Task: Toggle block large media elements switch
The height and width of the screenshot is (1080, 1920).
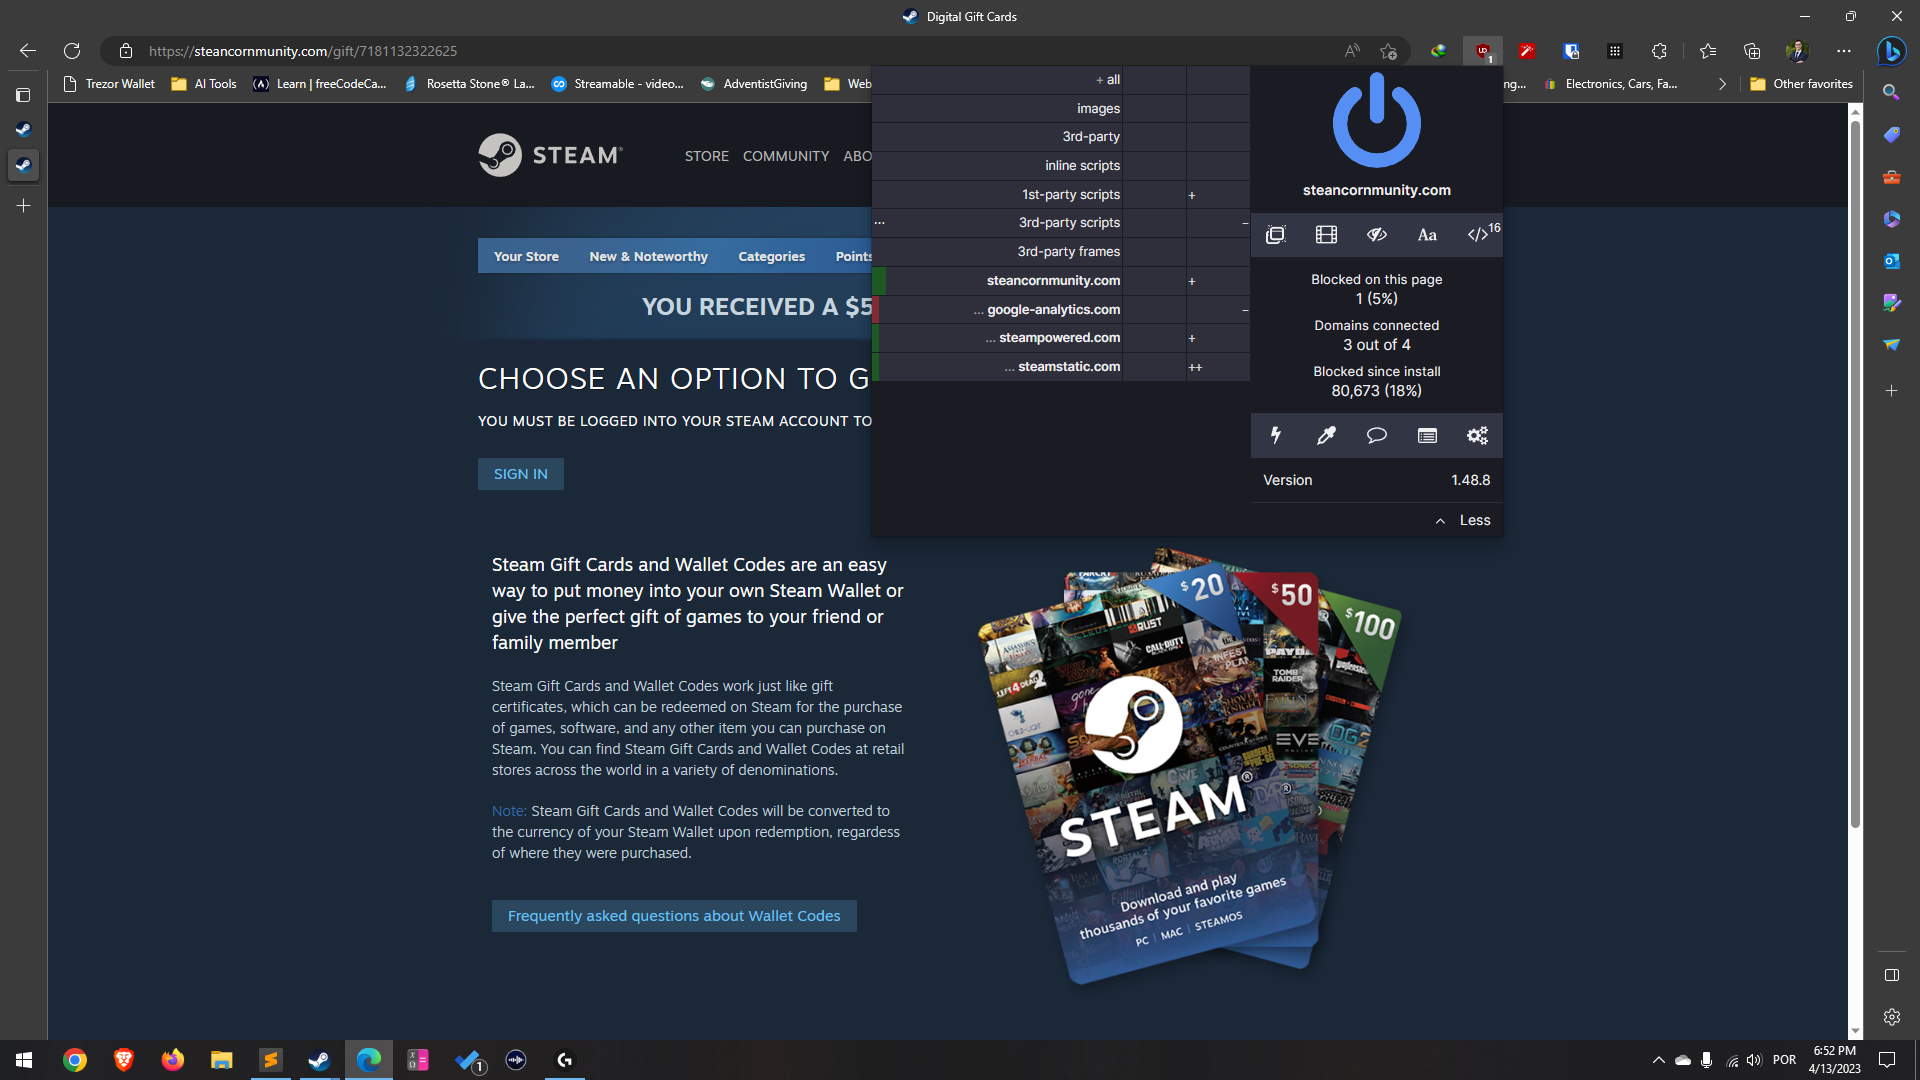Action: pos(1326,235)
